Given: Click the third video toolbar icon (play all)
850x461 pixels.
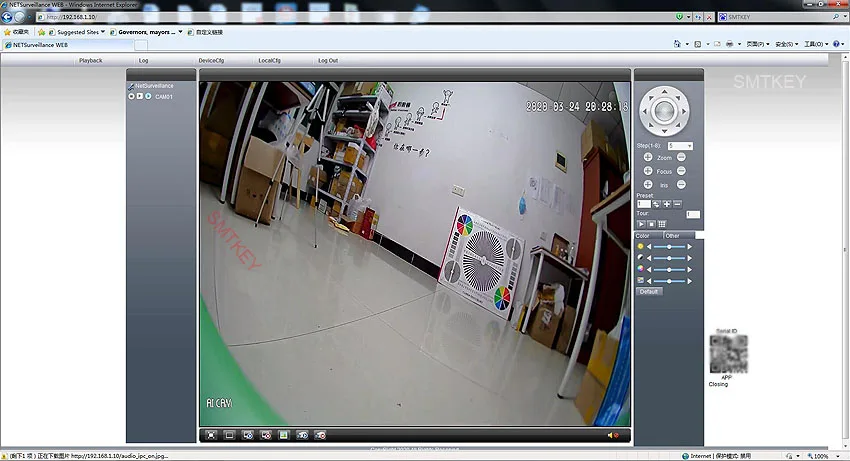Looking at the screenshot, I should click(248, 435).
